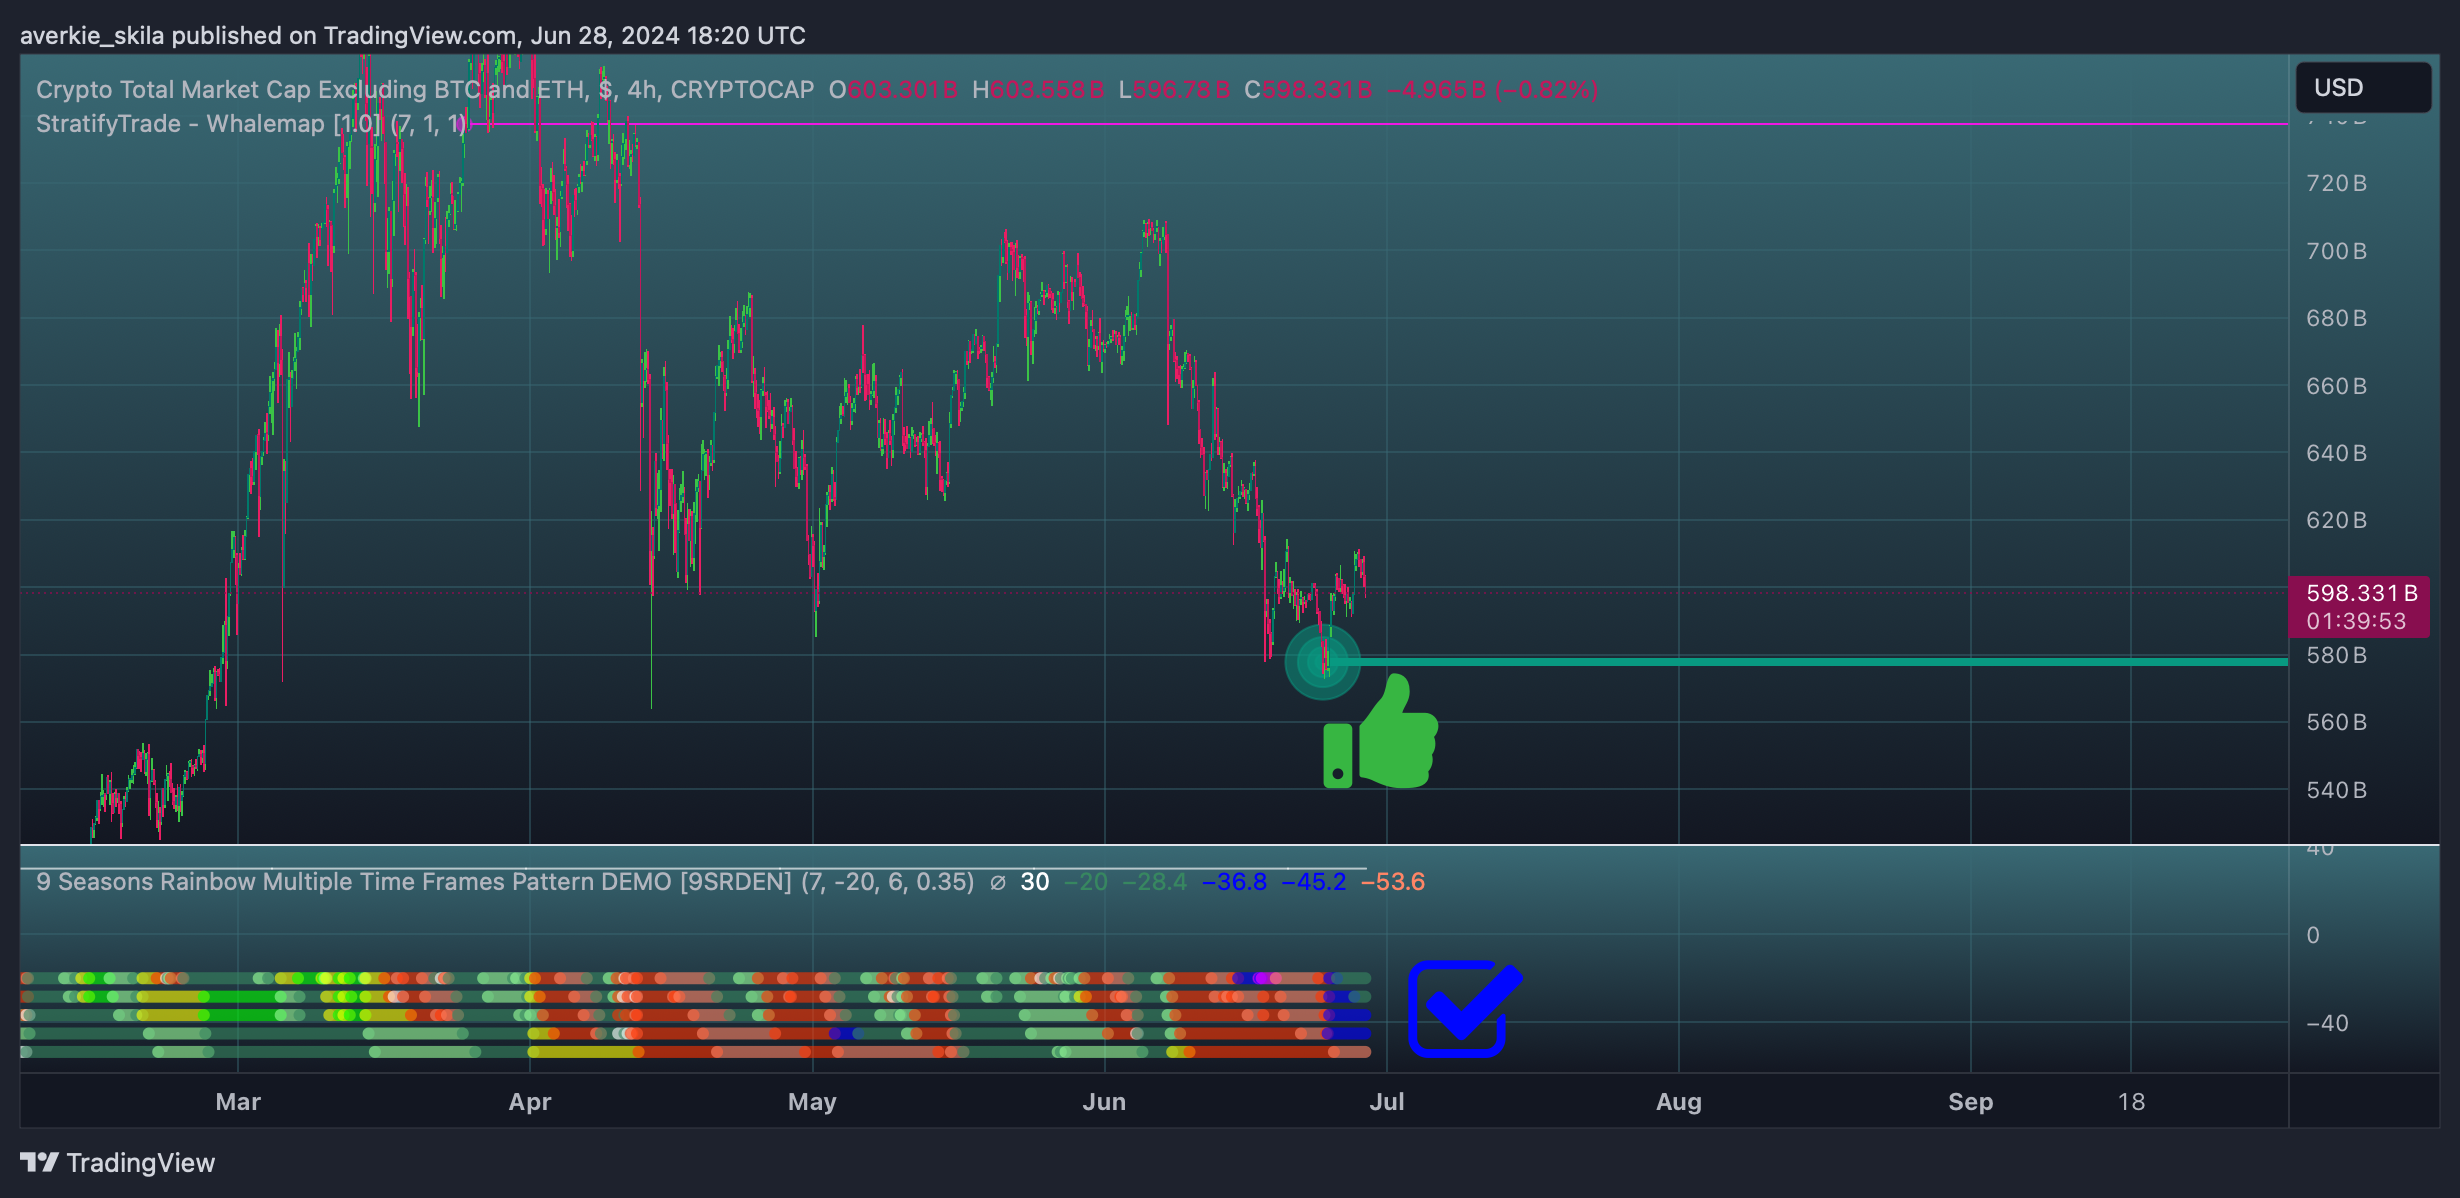Click the blue checkmark box icon
The height and width of the screenshot is (1198, 2460).
pyautogui.click(x=1465, y=1008)
